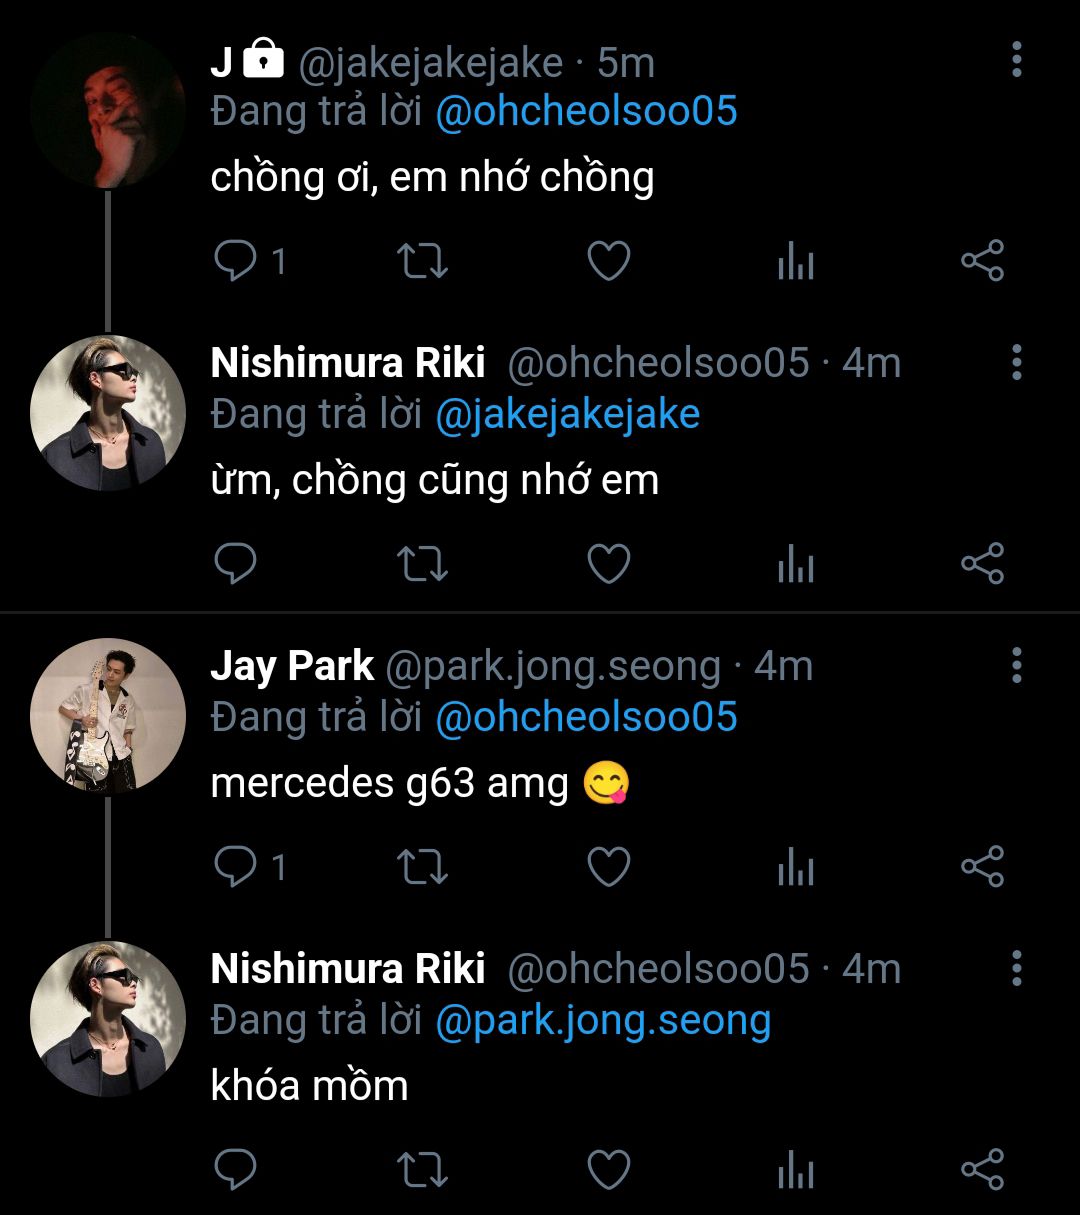Like the tweet 'ừm, chồng cũng nhớ em'
Image resolution: width=1080 pixels, height=1215 pixels.
(x=608, y=564)
